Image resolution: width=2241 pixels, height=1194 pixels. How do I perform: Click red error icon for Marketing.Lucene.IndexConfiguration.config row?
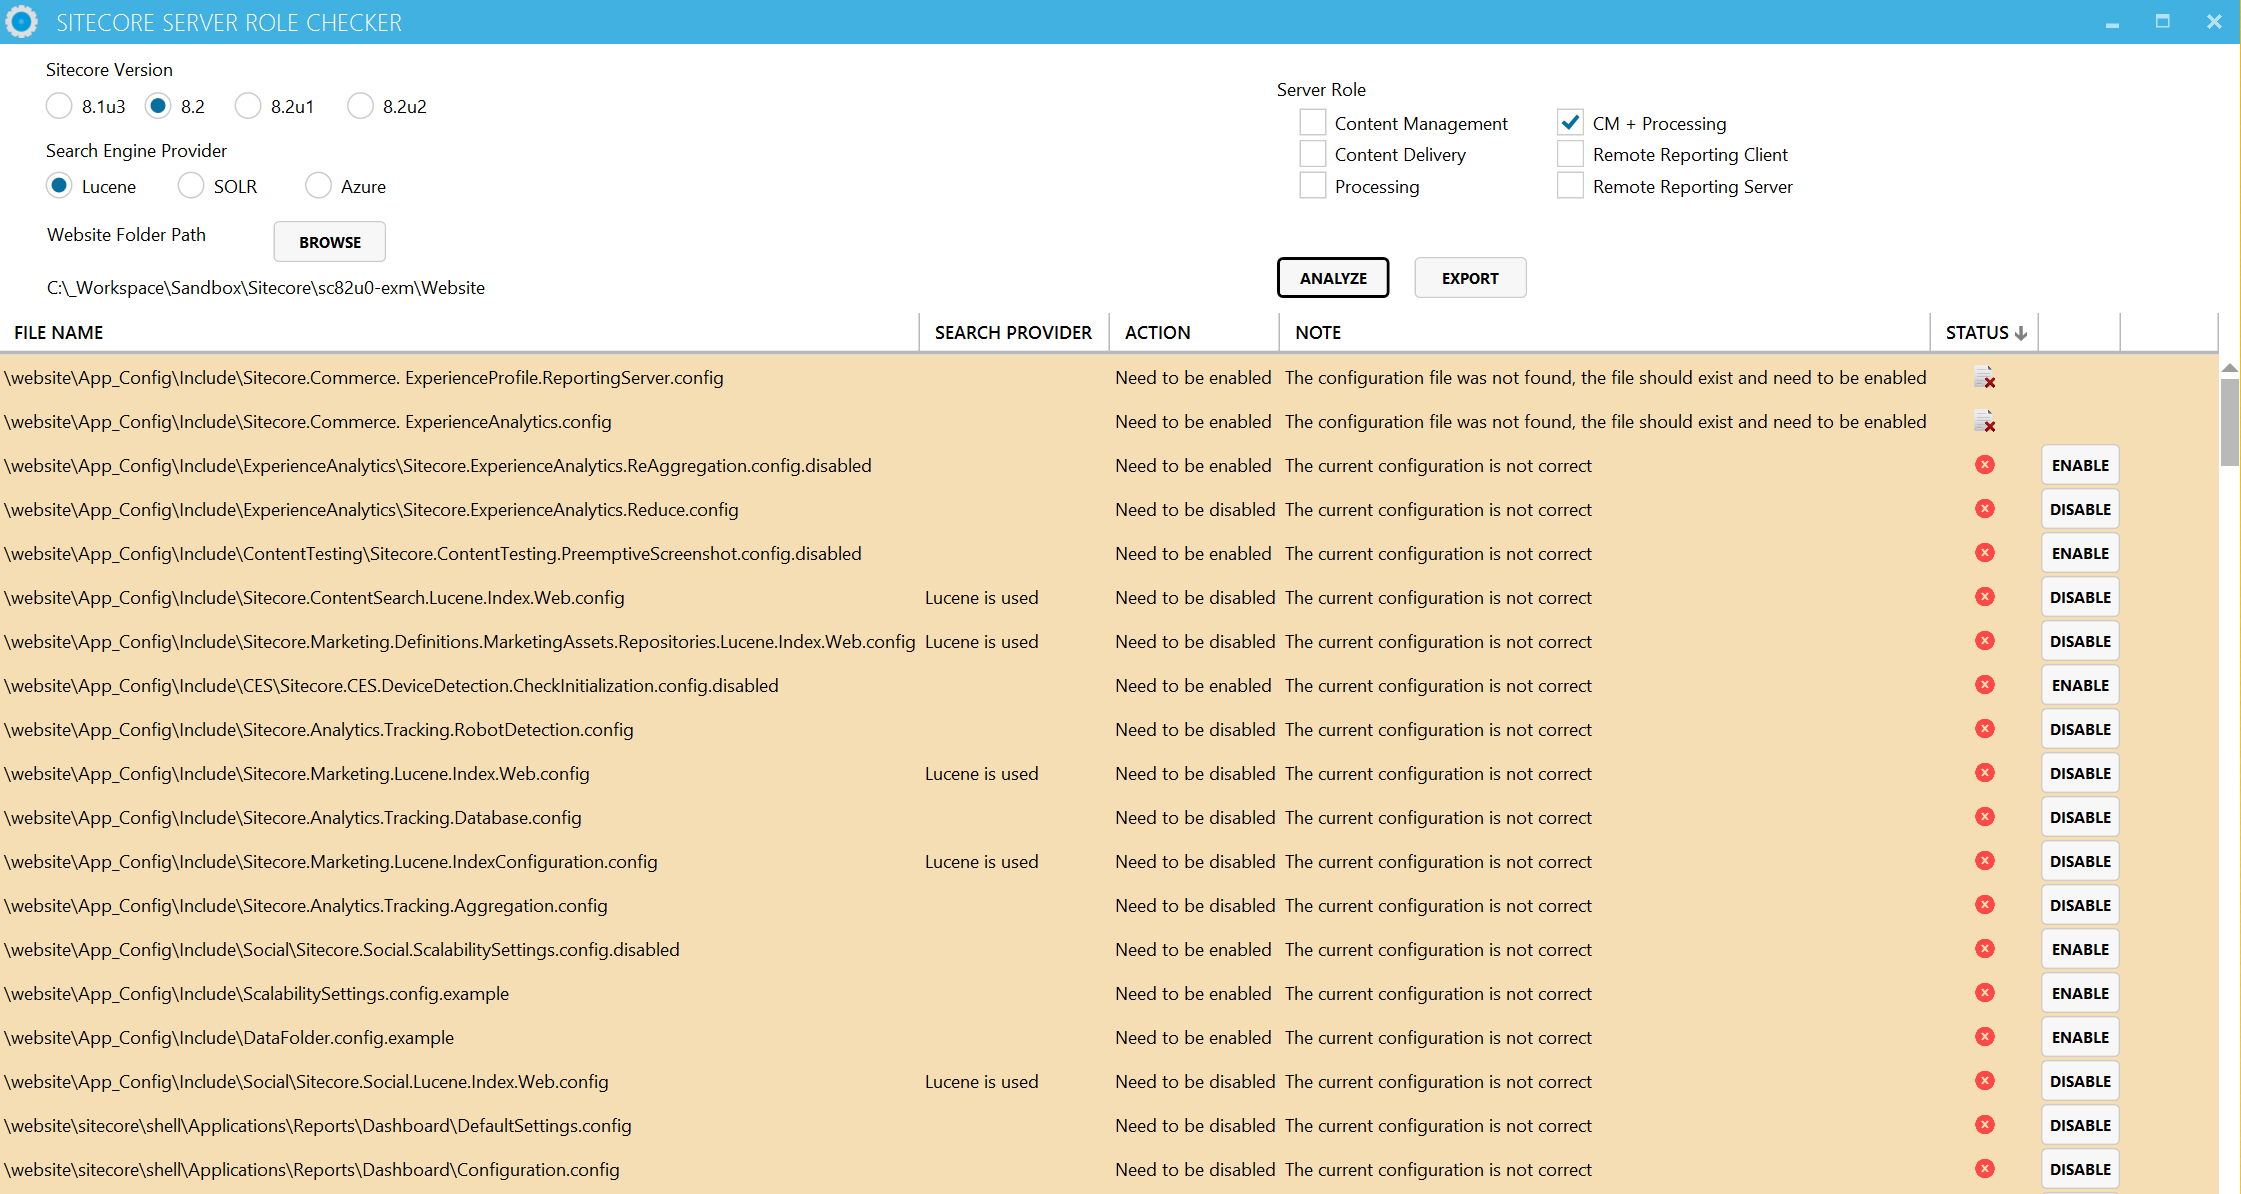[x=1985, y=861]
